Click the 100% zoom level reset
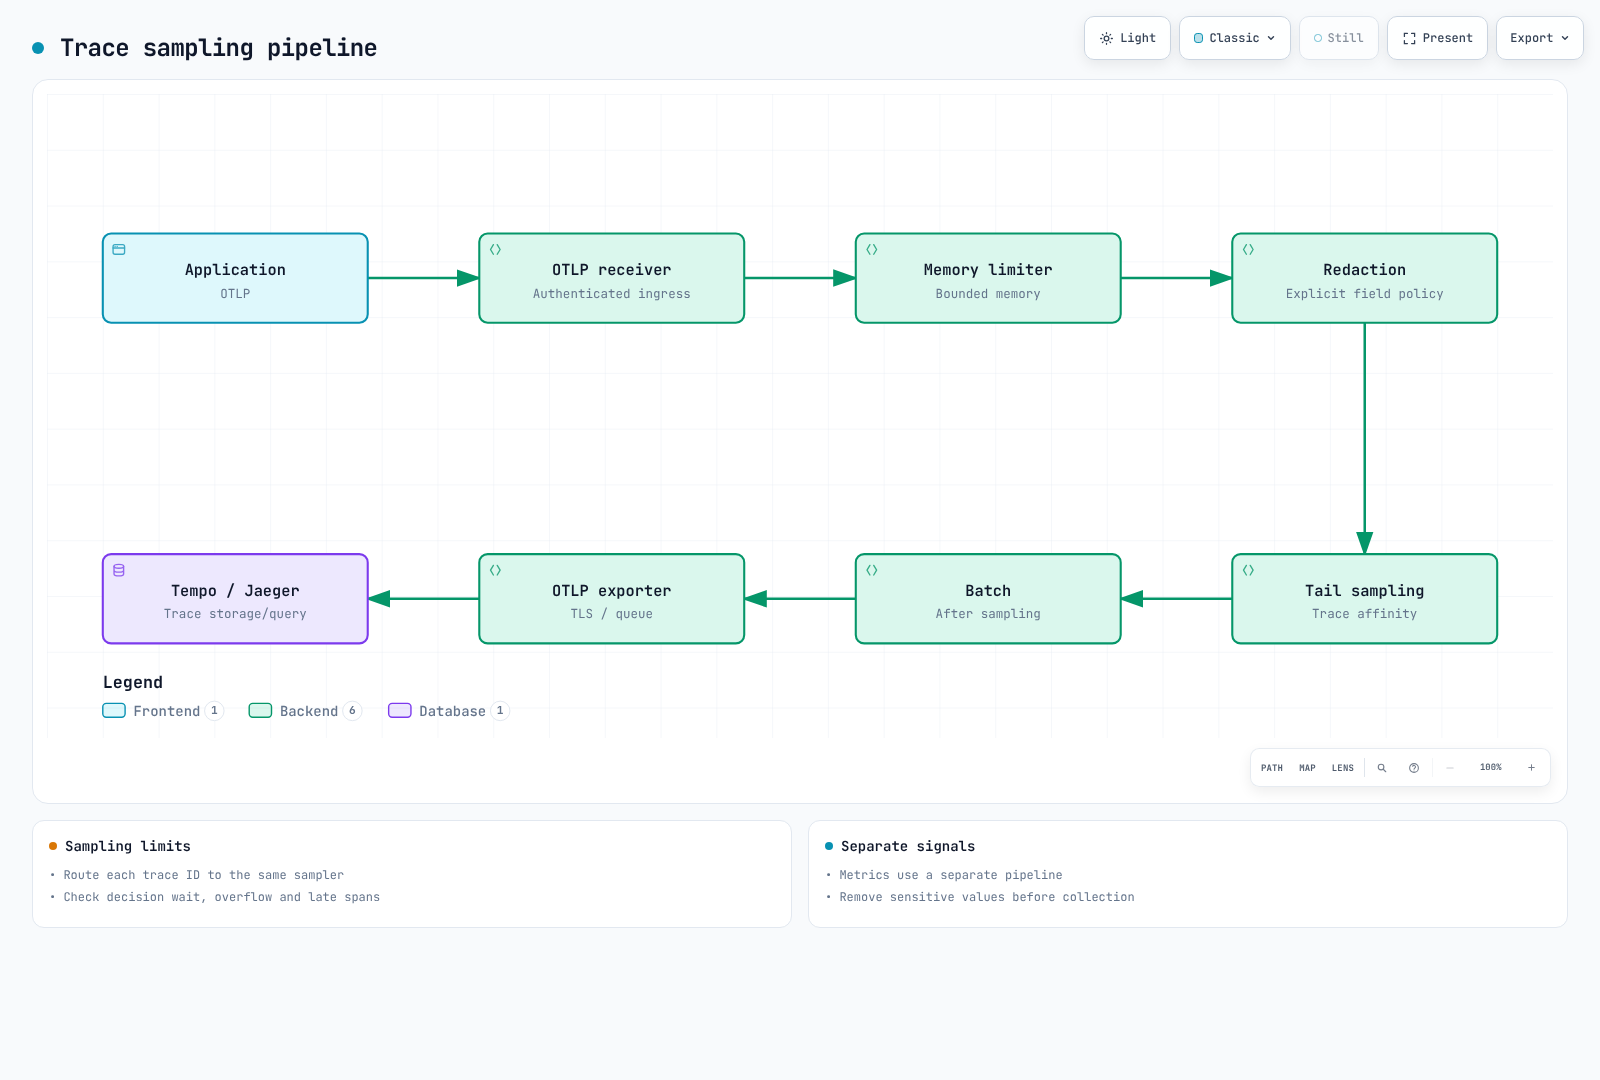The image size is (1600, 1080). tap(1491, 768)
